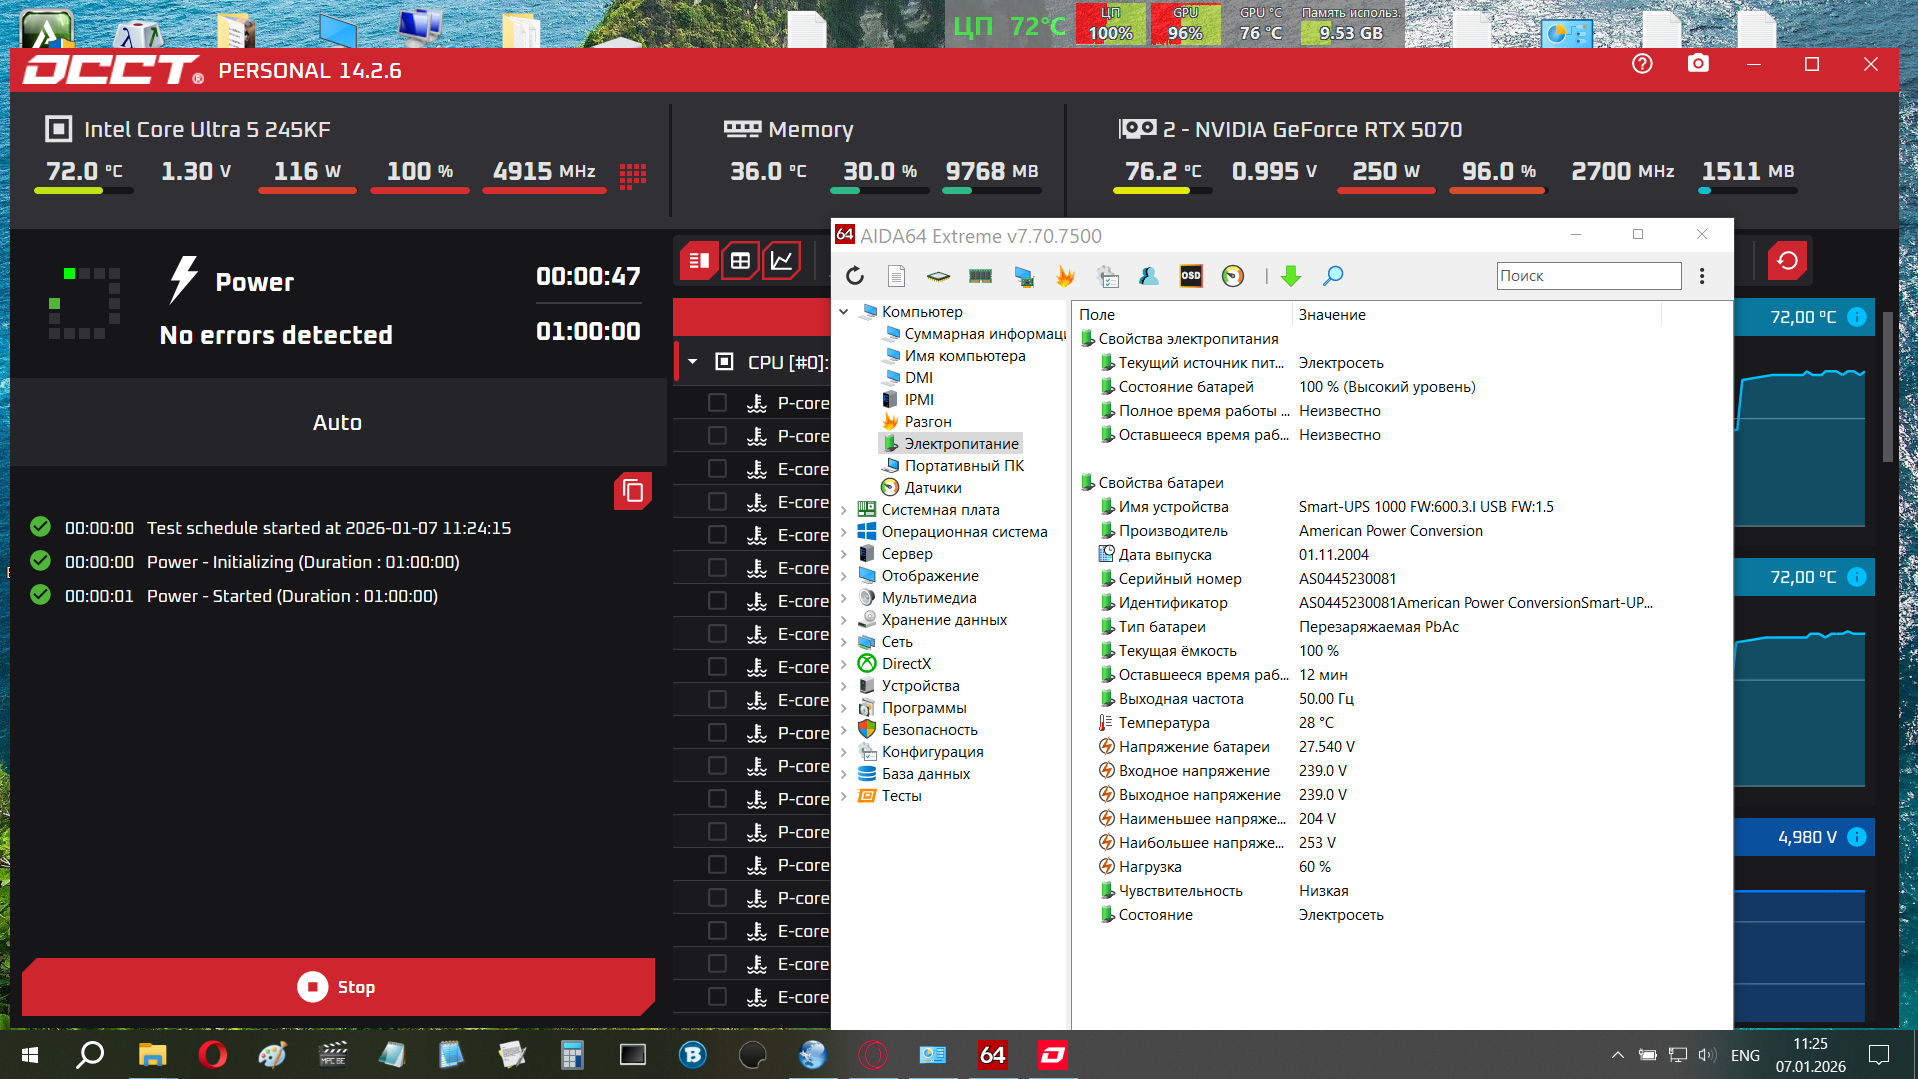Click the ENG language indicator
1918x1079 pixels.
click(x=1745, y=1055)
